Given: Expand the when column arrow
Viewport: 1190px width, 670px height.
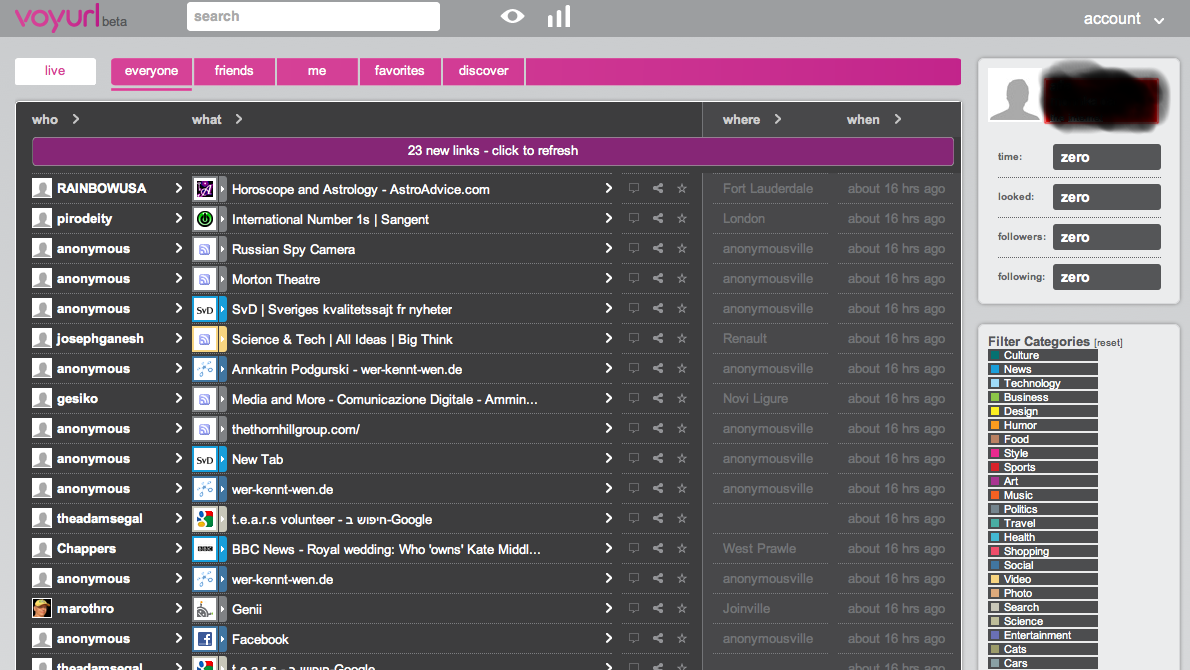Looking at the screenshot, I should 898,119.
